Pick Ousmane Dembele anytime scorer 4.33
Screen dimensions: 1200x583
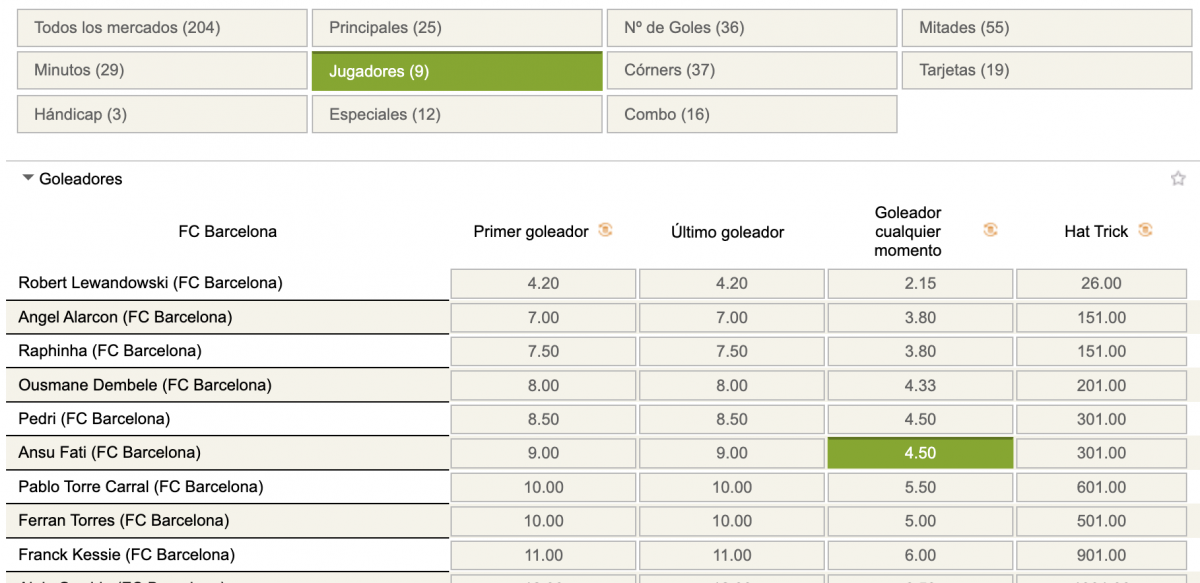coord(920,385)
